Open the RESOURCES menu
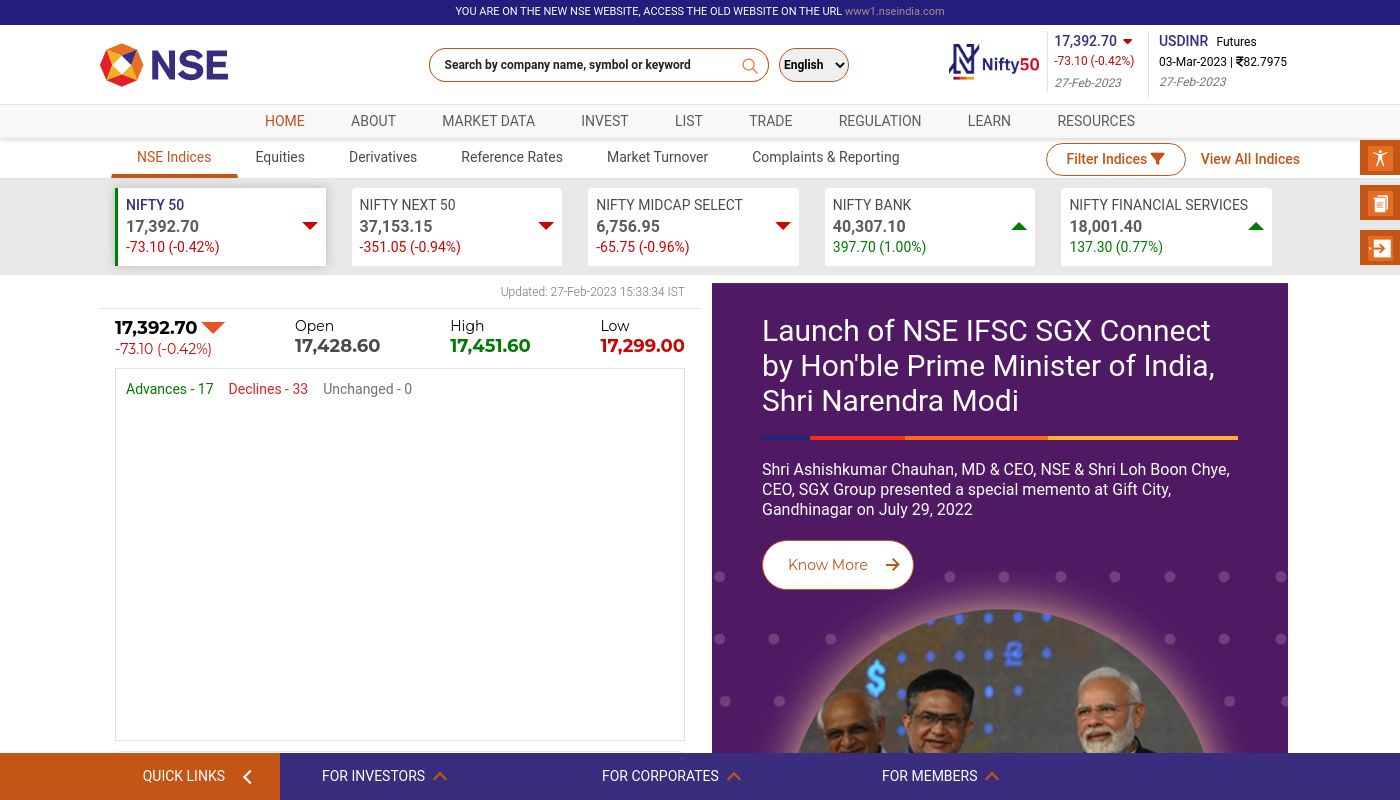This screenshot has width=1400, height=800. pyautogui.click(x=1096, y=121)
